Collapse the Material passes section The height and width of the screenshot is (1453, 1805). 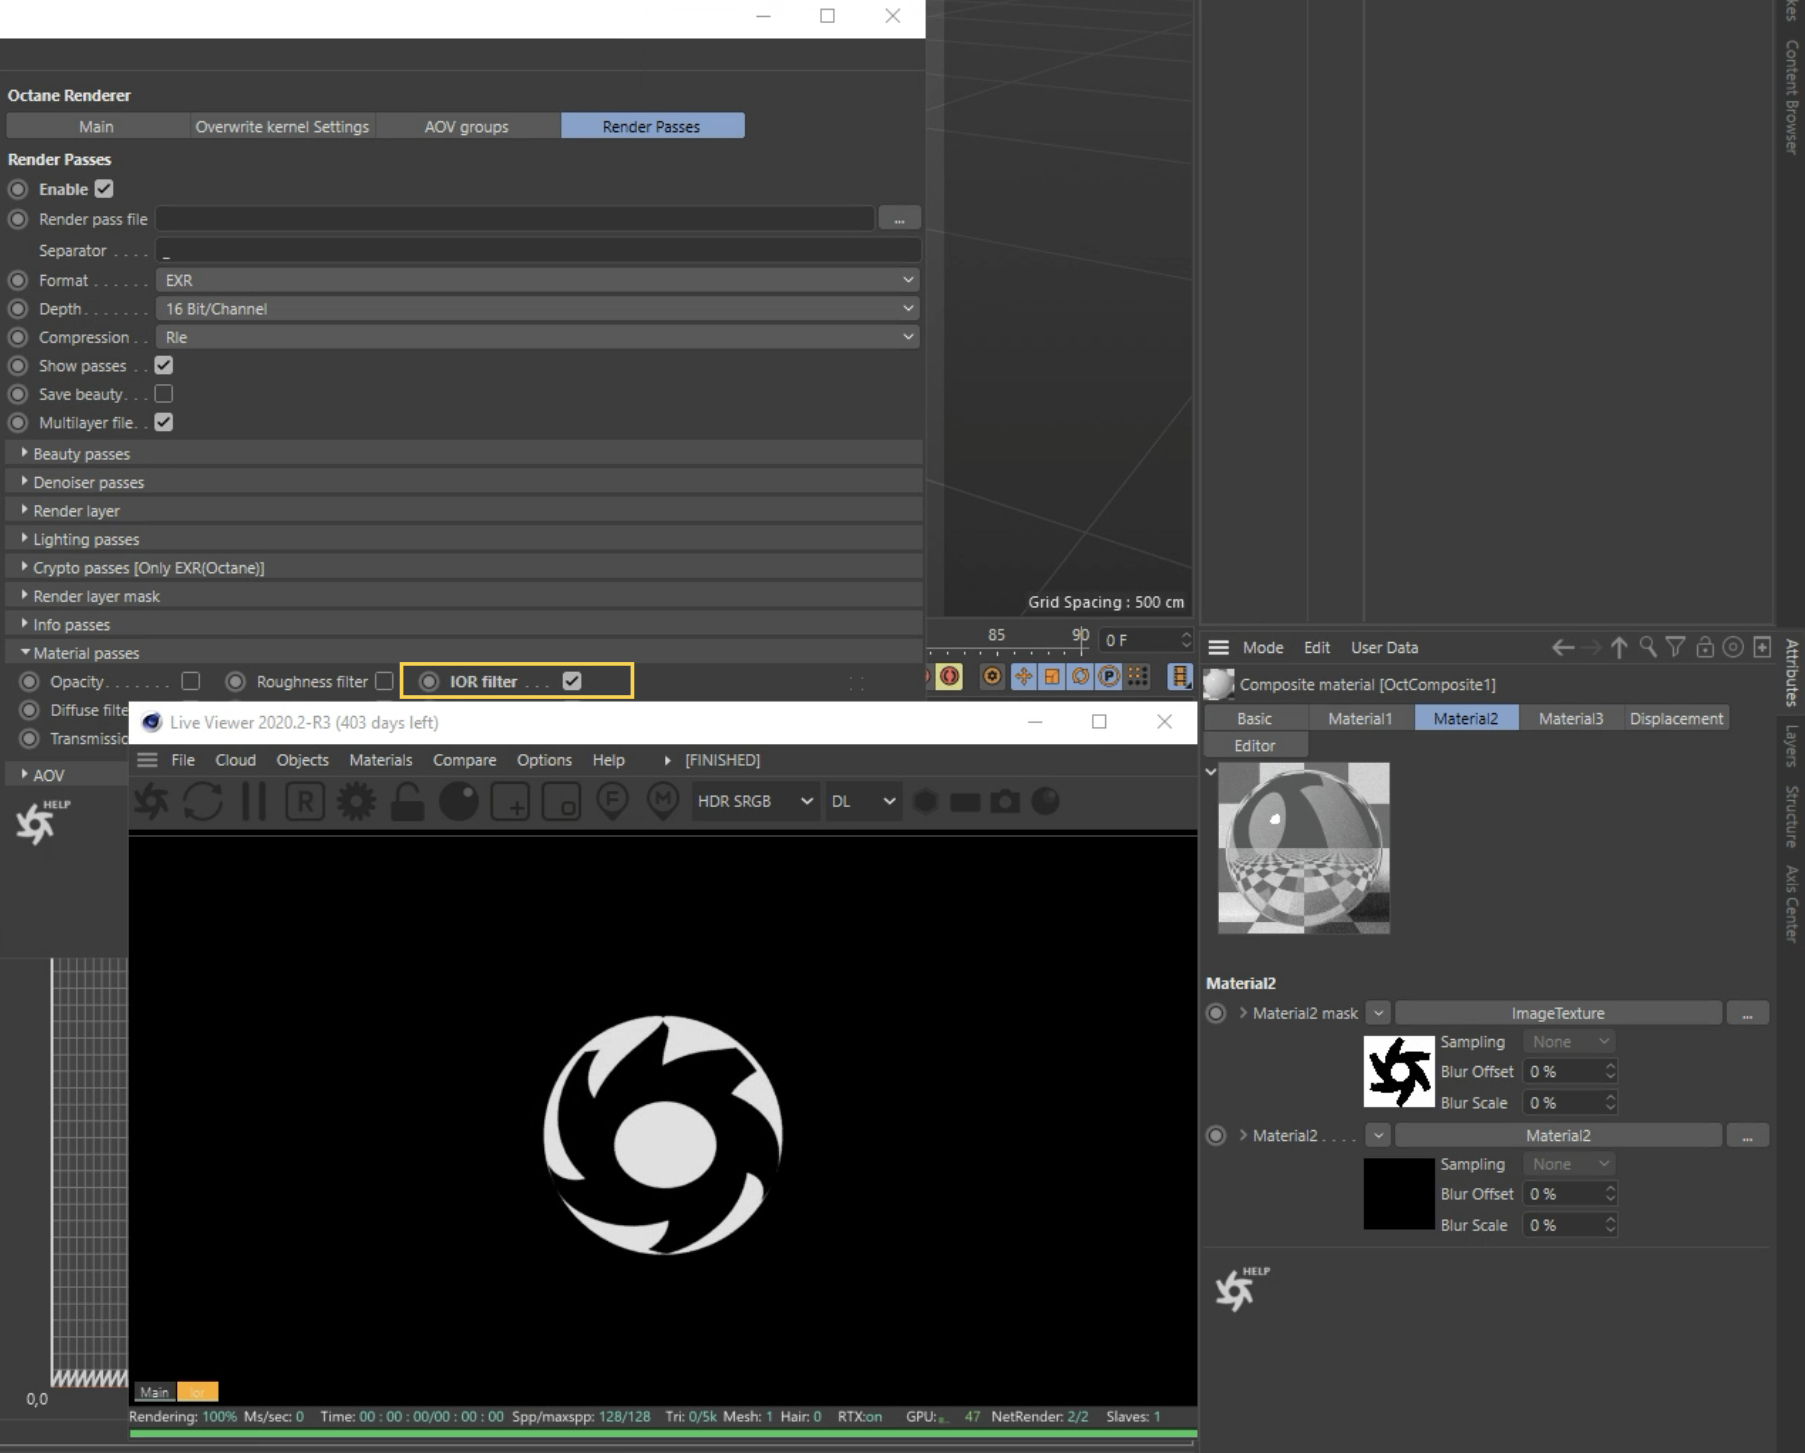pyautogui.click(x=464, y=653)
